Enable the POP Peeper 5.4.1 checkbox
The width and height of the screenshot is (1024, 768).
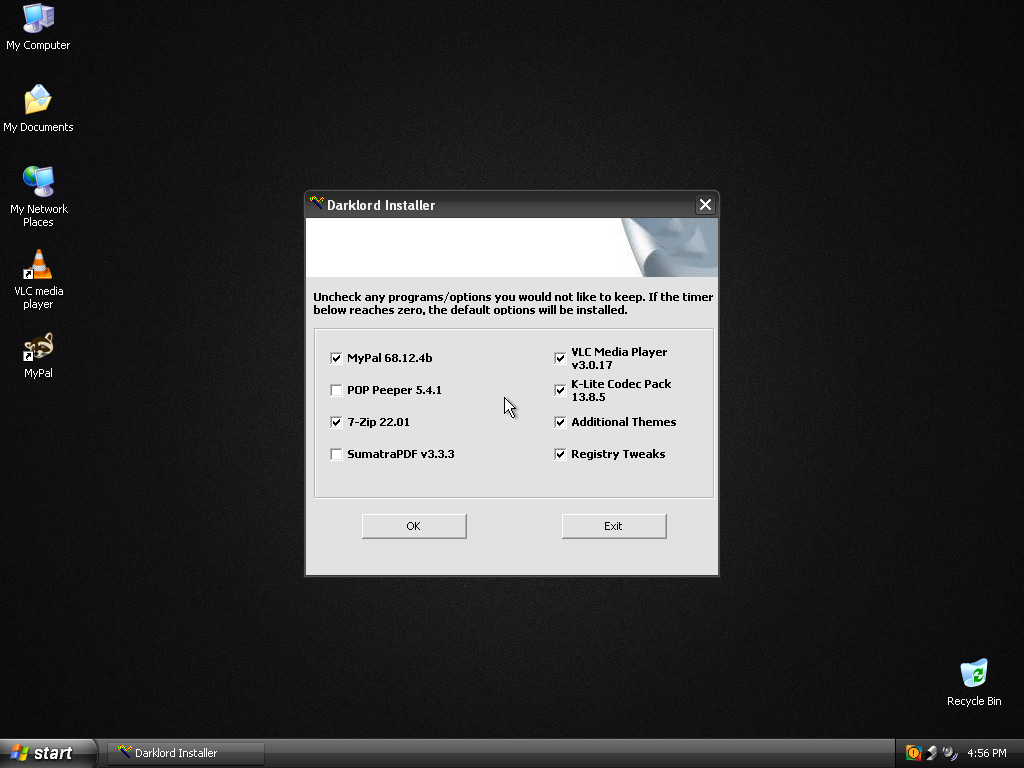pos(336,390)
